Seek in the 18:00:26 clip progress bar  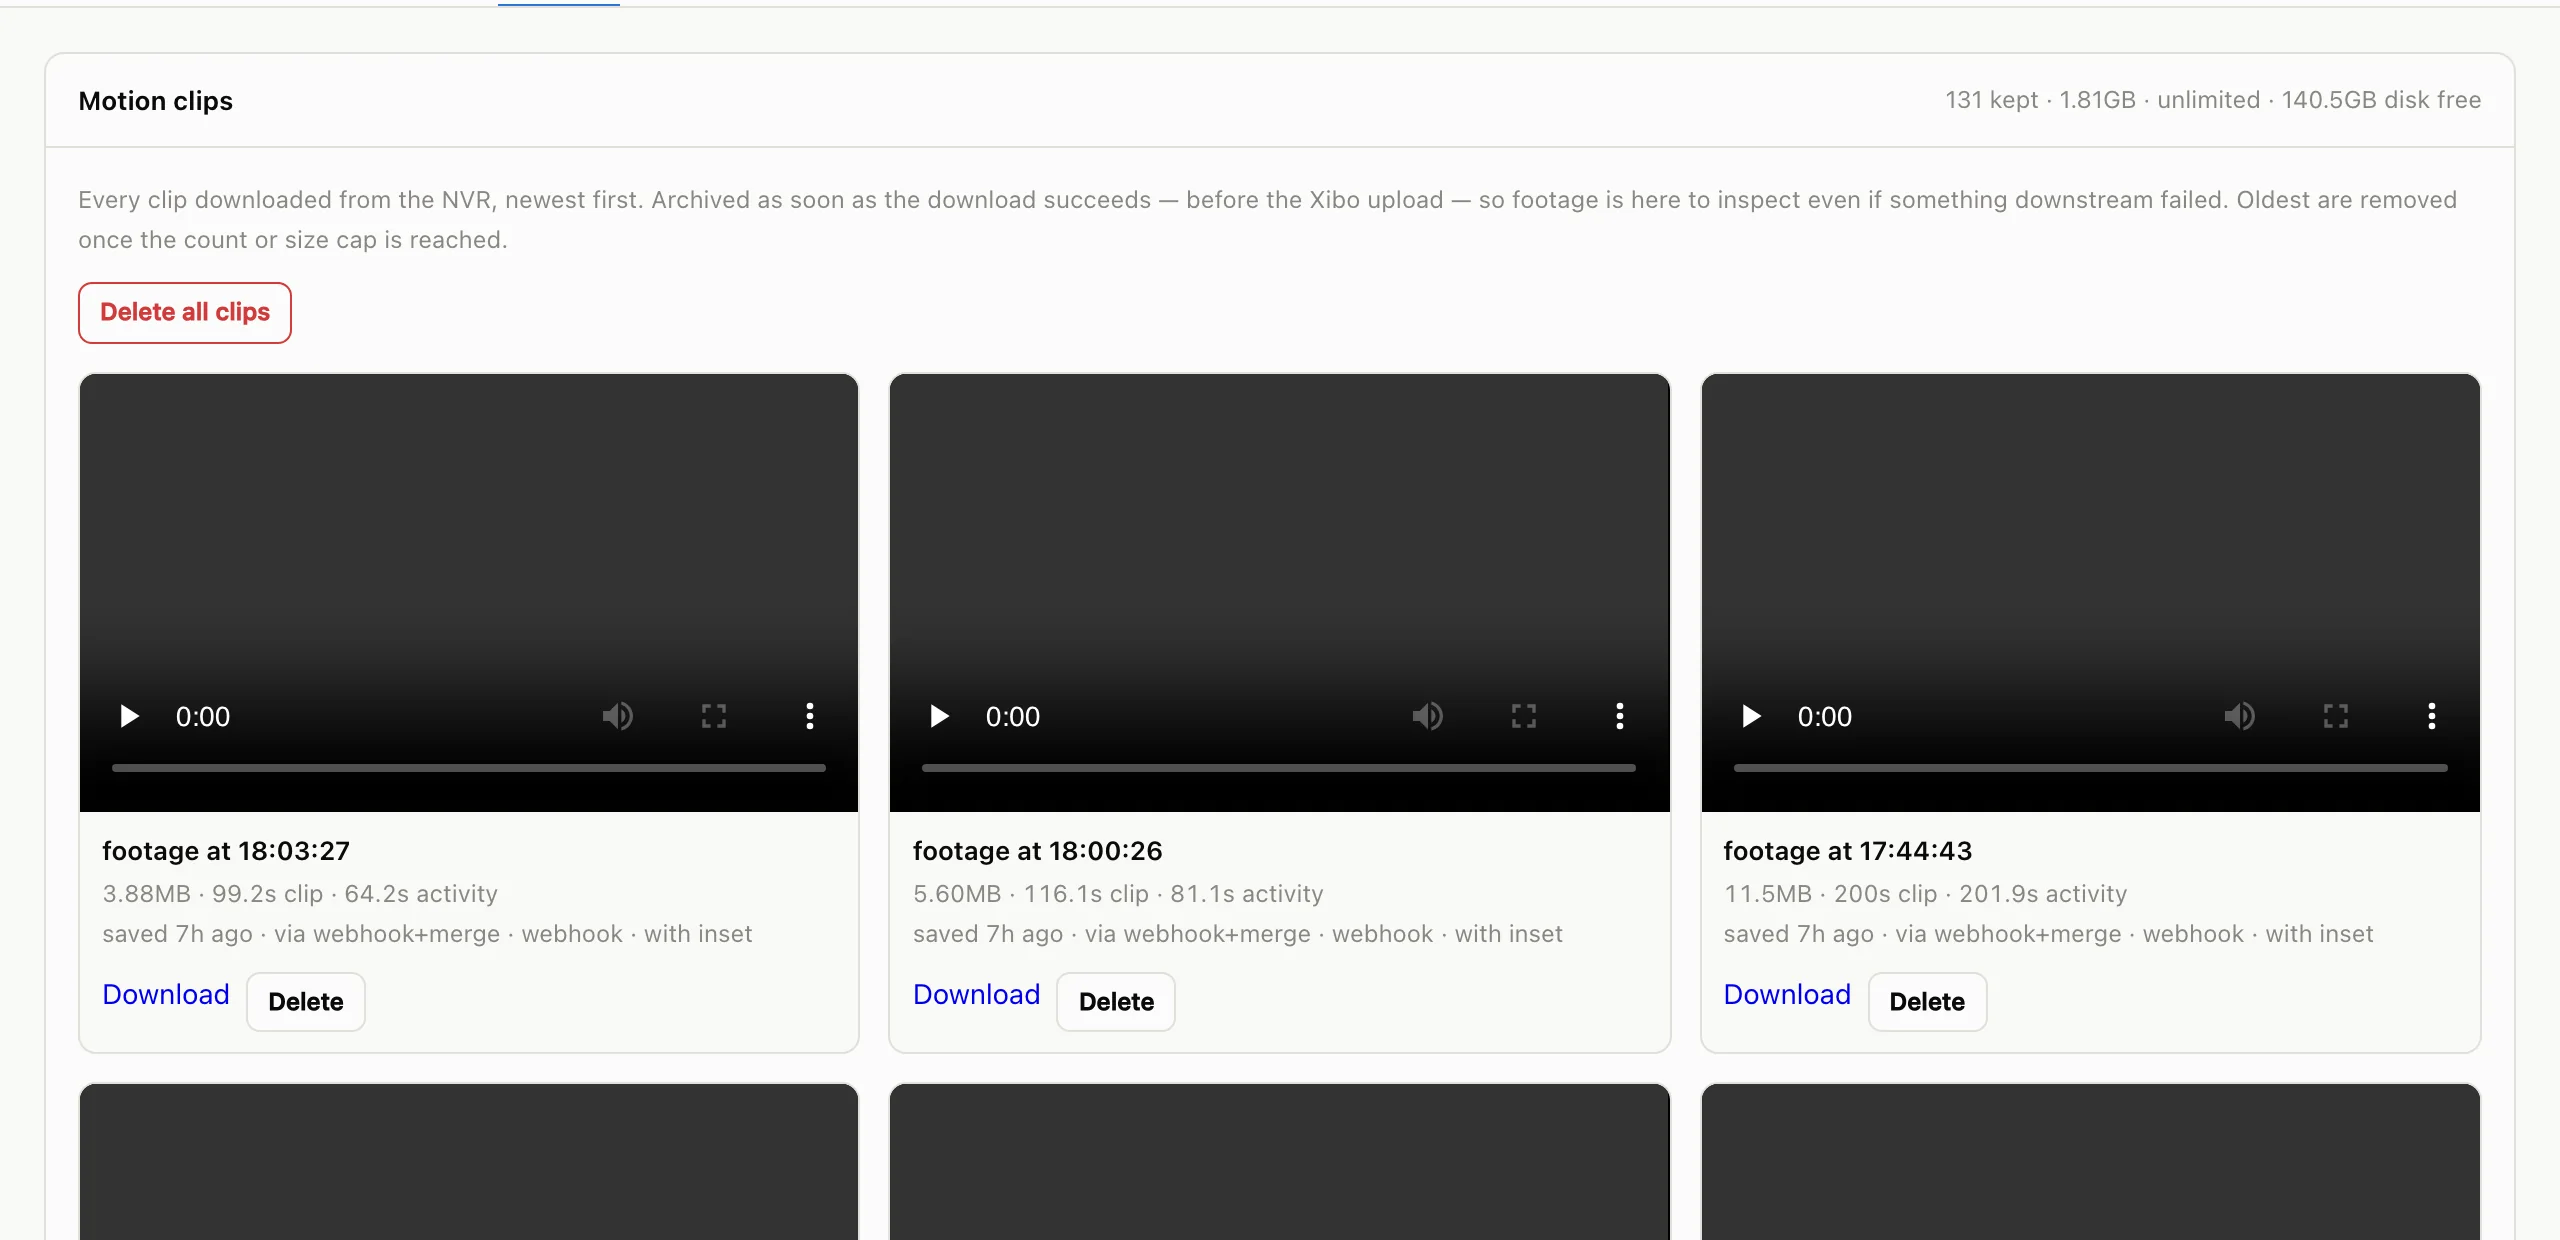pos(1279,768)
